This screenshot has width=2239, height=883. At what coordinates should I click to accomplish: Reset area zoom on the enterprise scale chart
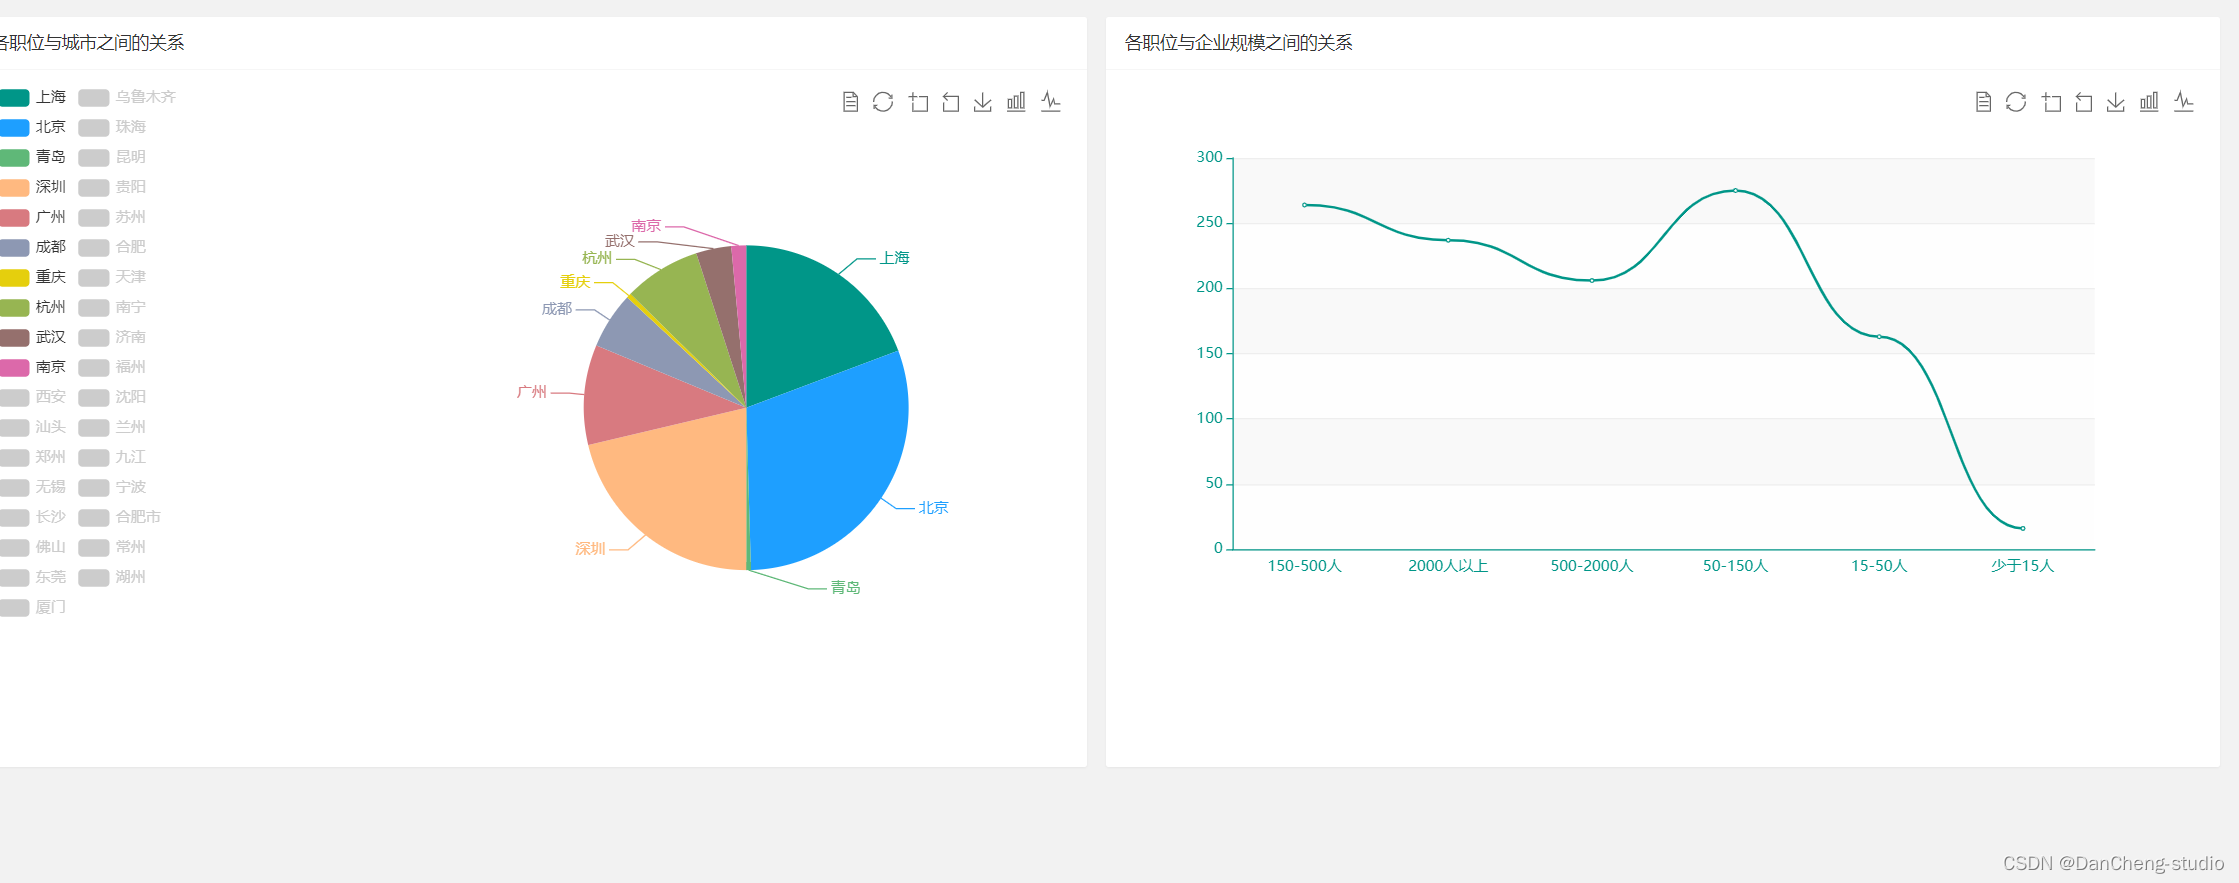click(2084, 102)
